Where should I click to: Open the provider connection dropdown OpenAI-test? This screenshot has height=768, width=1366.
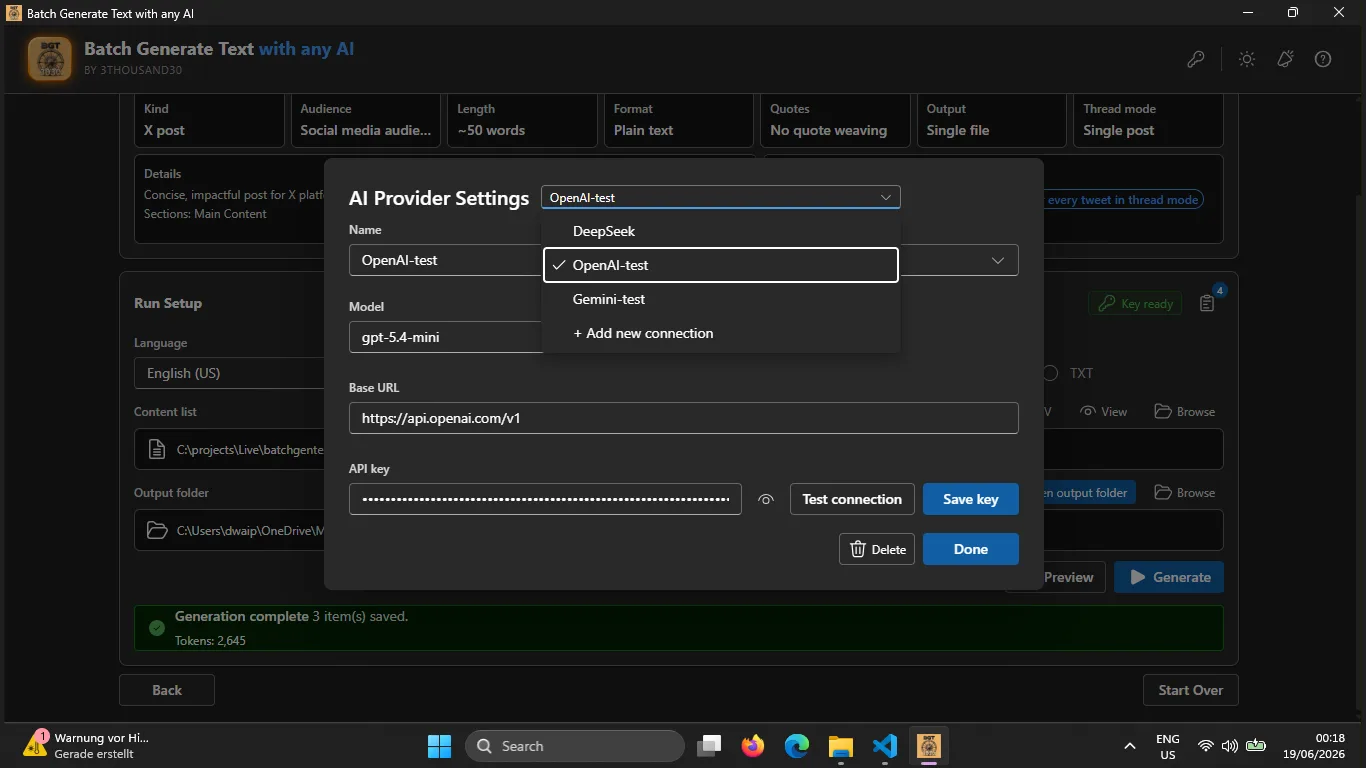click(x=721, y=198)
